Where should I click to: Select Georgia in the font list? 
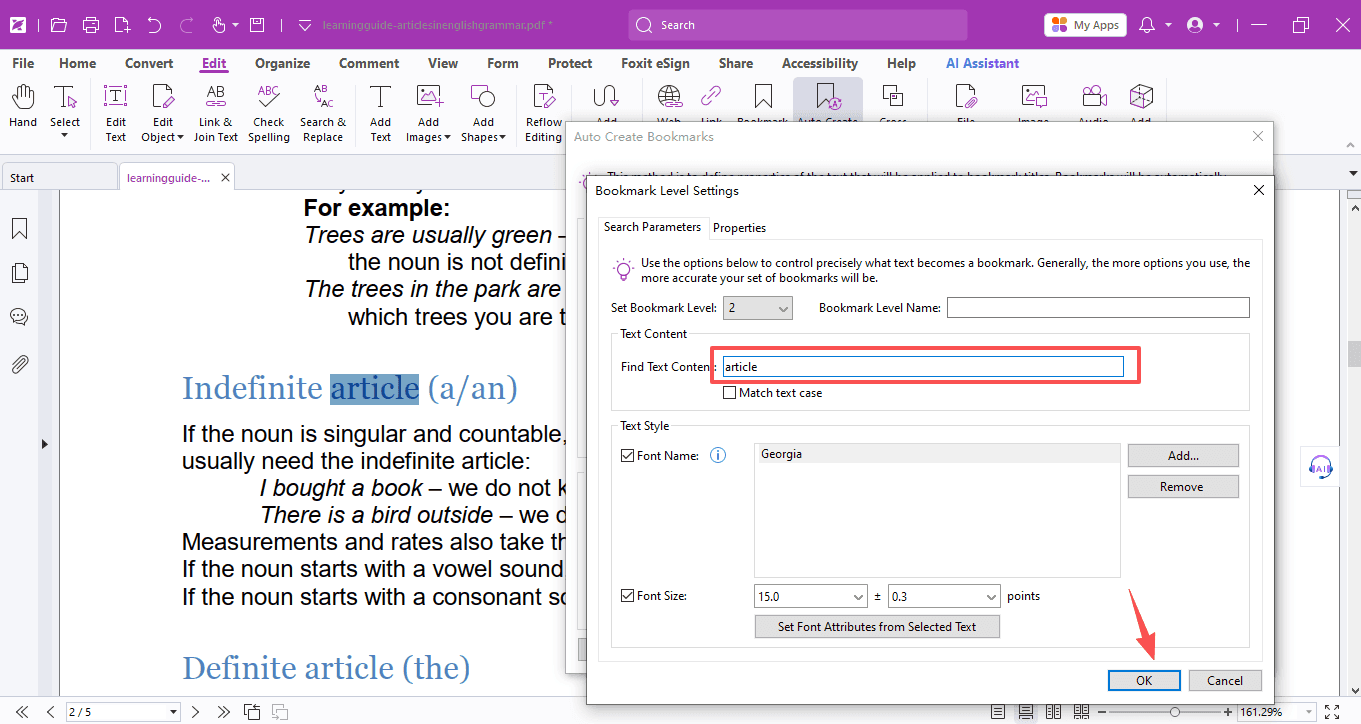936,454
